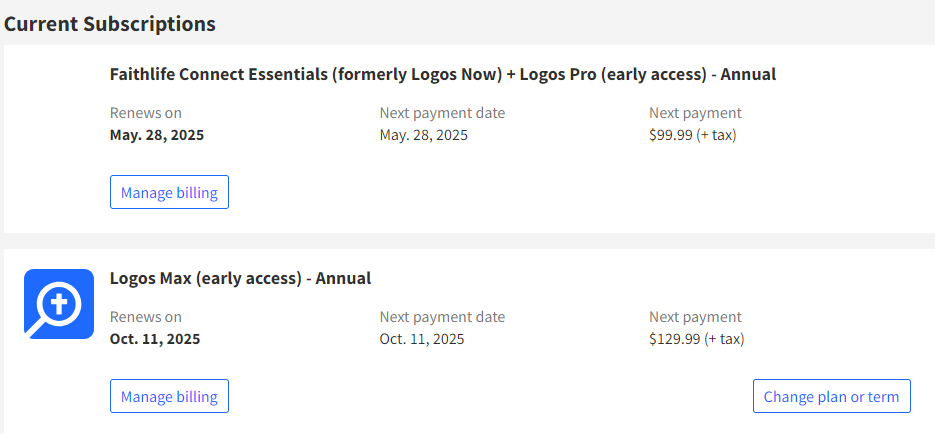
Task: Select the $99.99 (+ tax) payment amount
Action: (x=693, y=135)
